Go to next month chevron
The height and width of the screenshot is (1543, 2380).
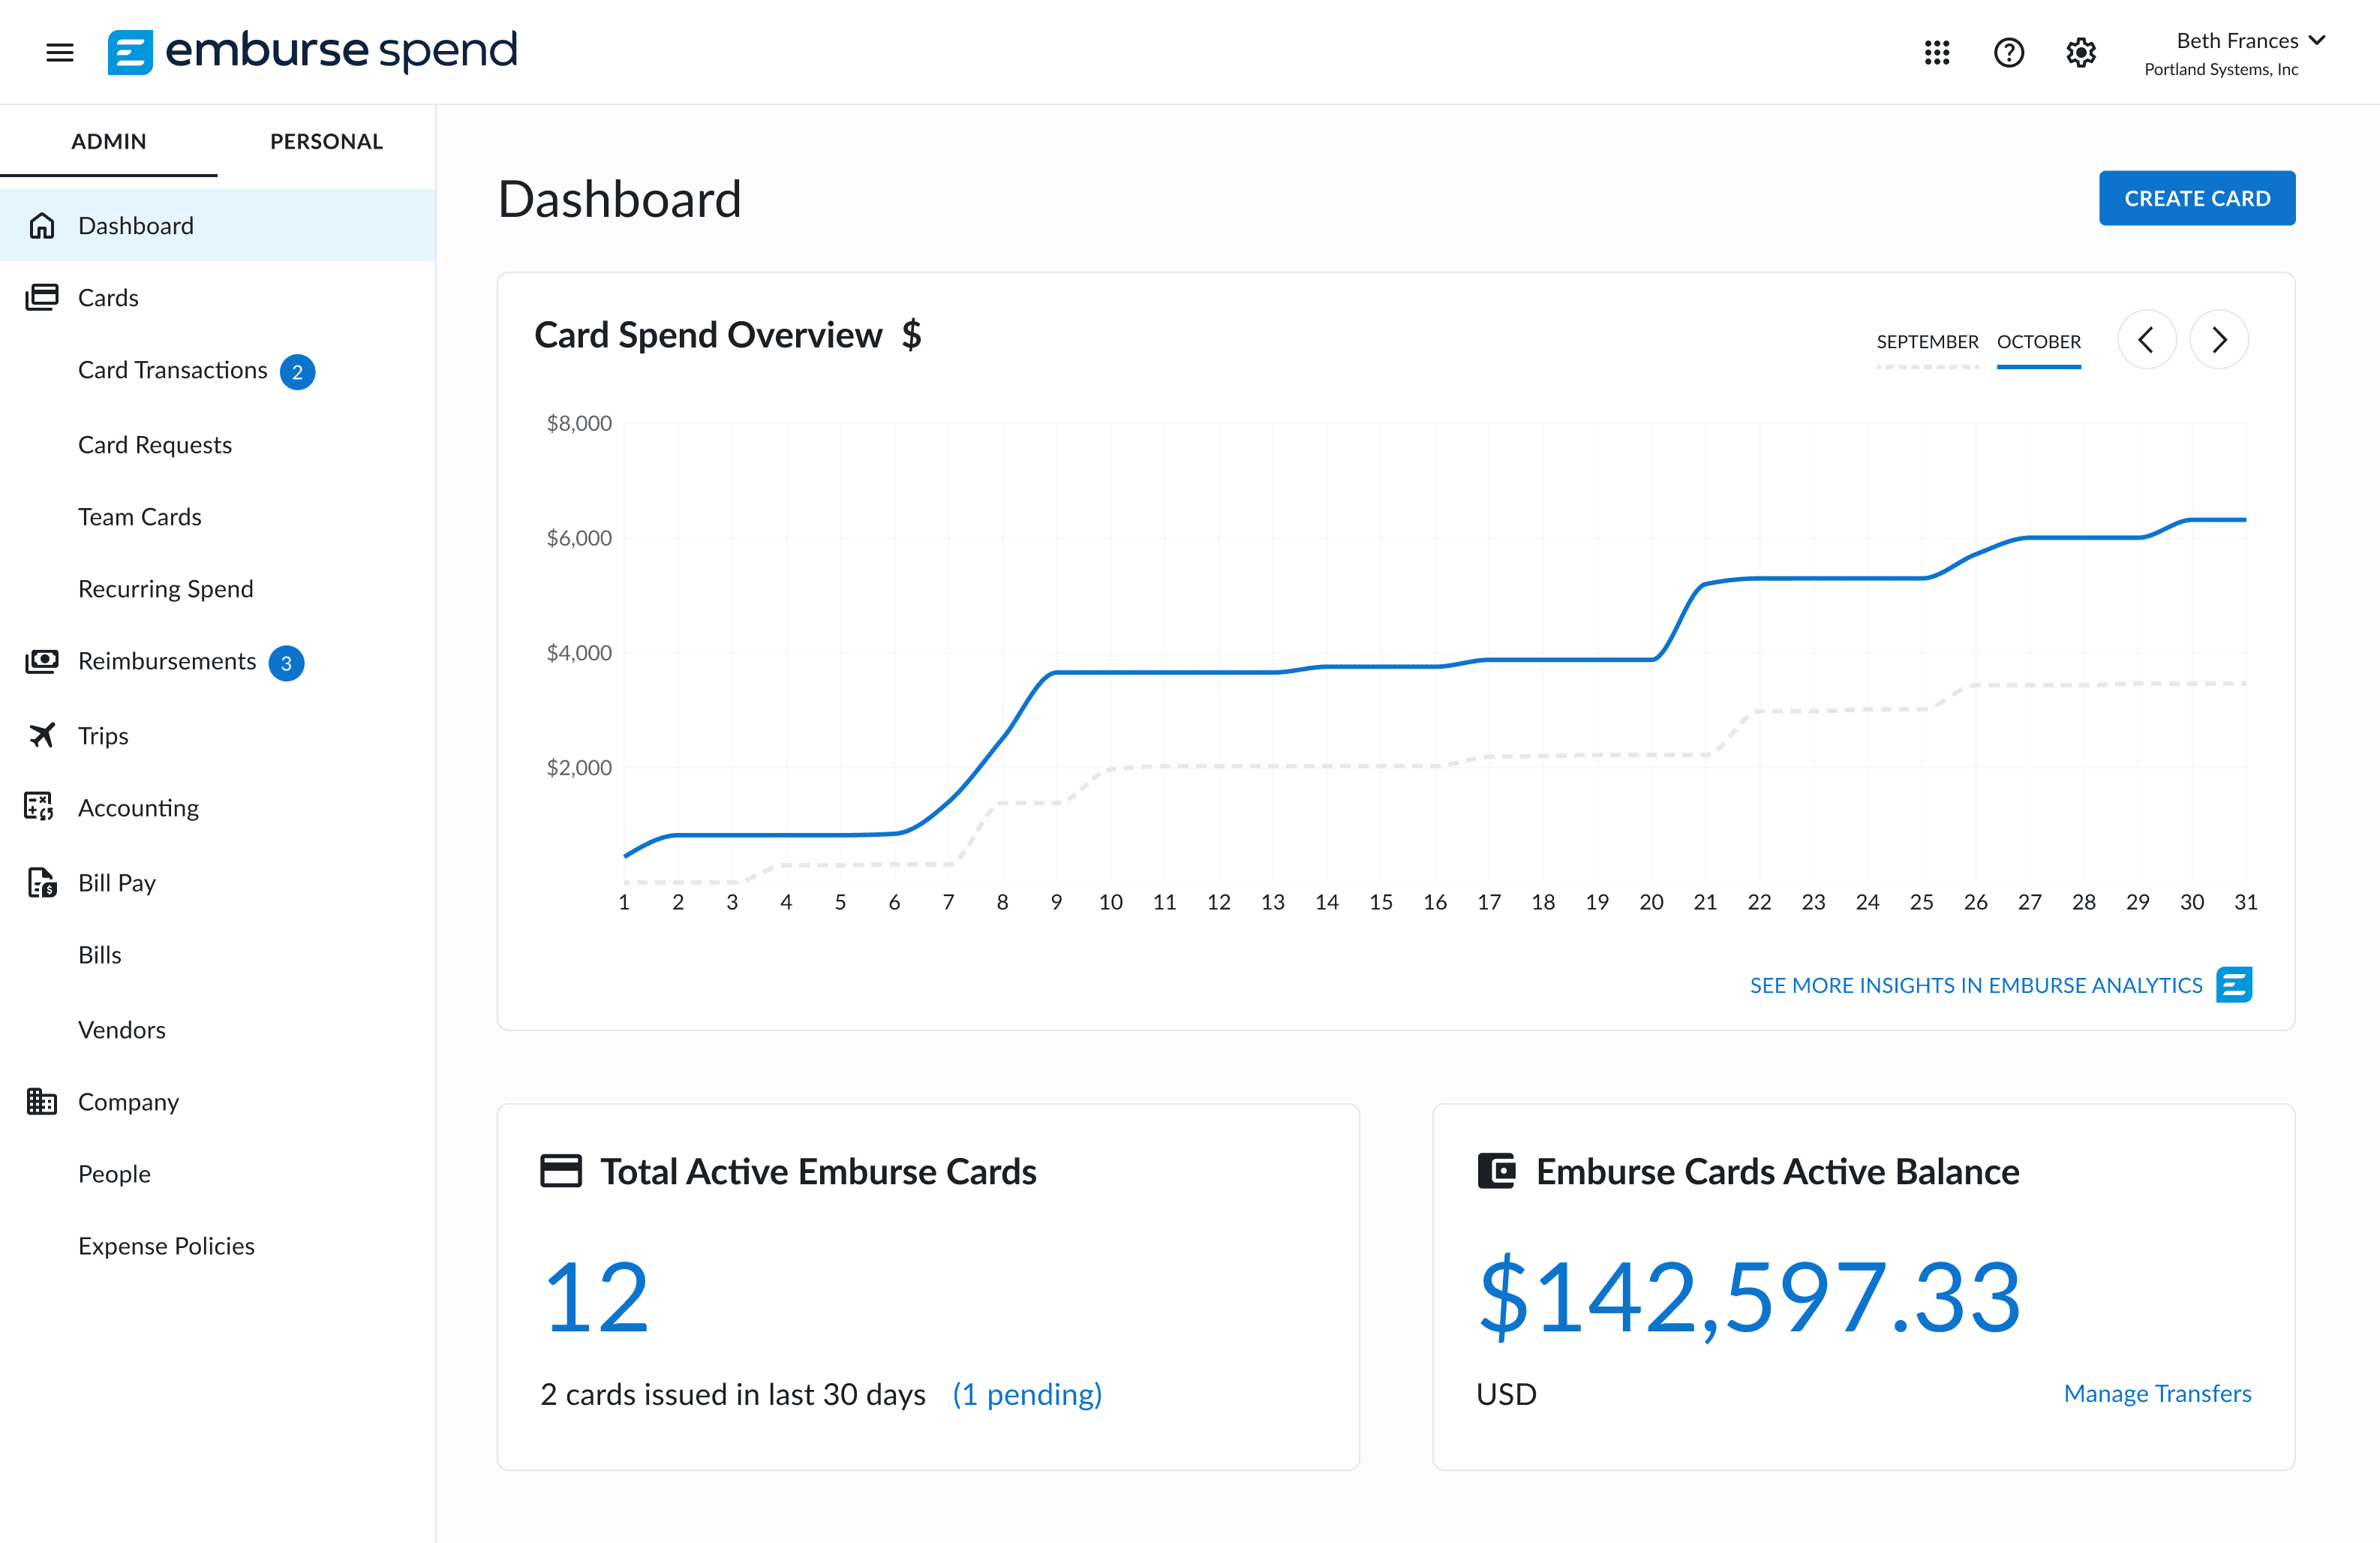pyautogui.click(x=2219, y=340)
